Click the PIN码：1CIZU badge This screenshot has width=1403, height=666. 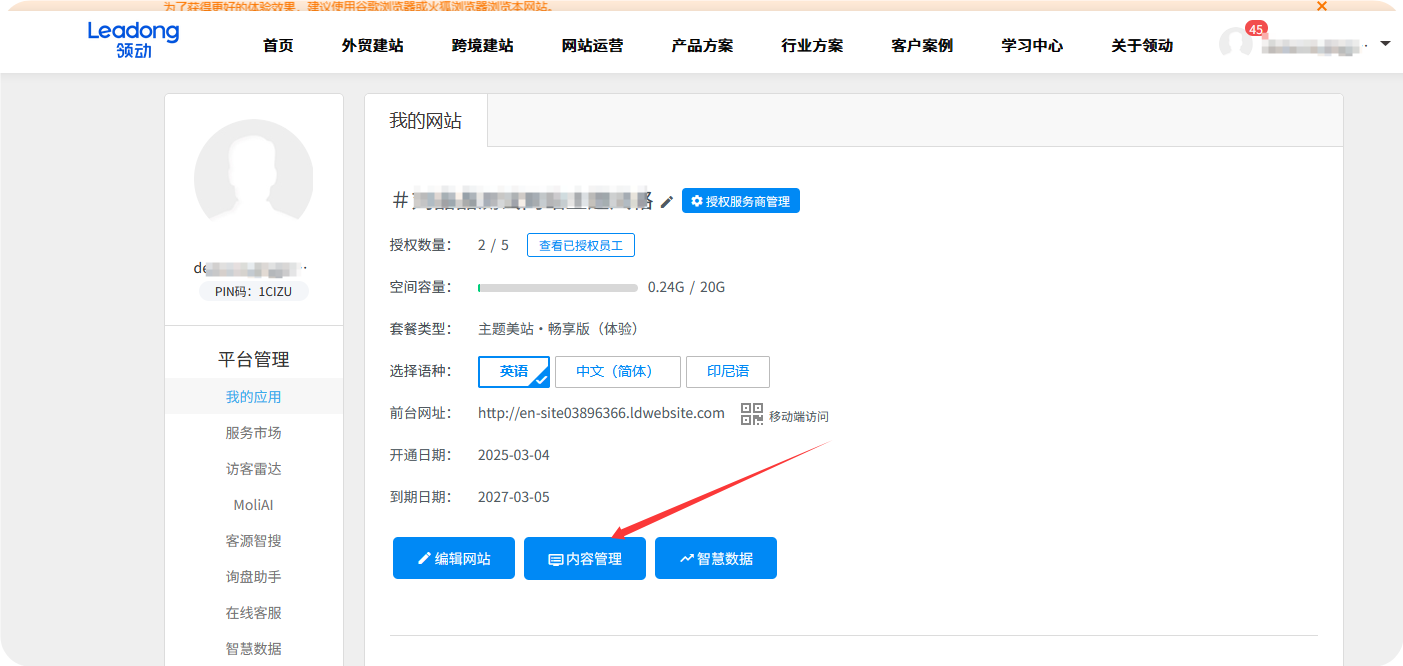(x=254, y=292)
